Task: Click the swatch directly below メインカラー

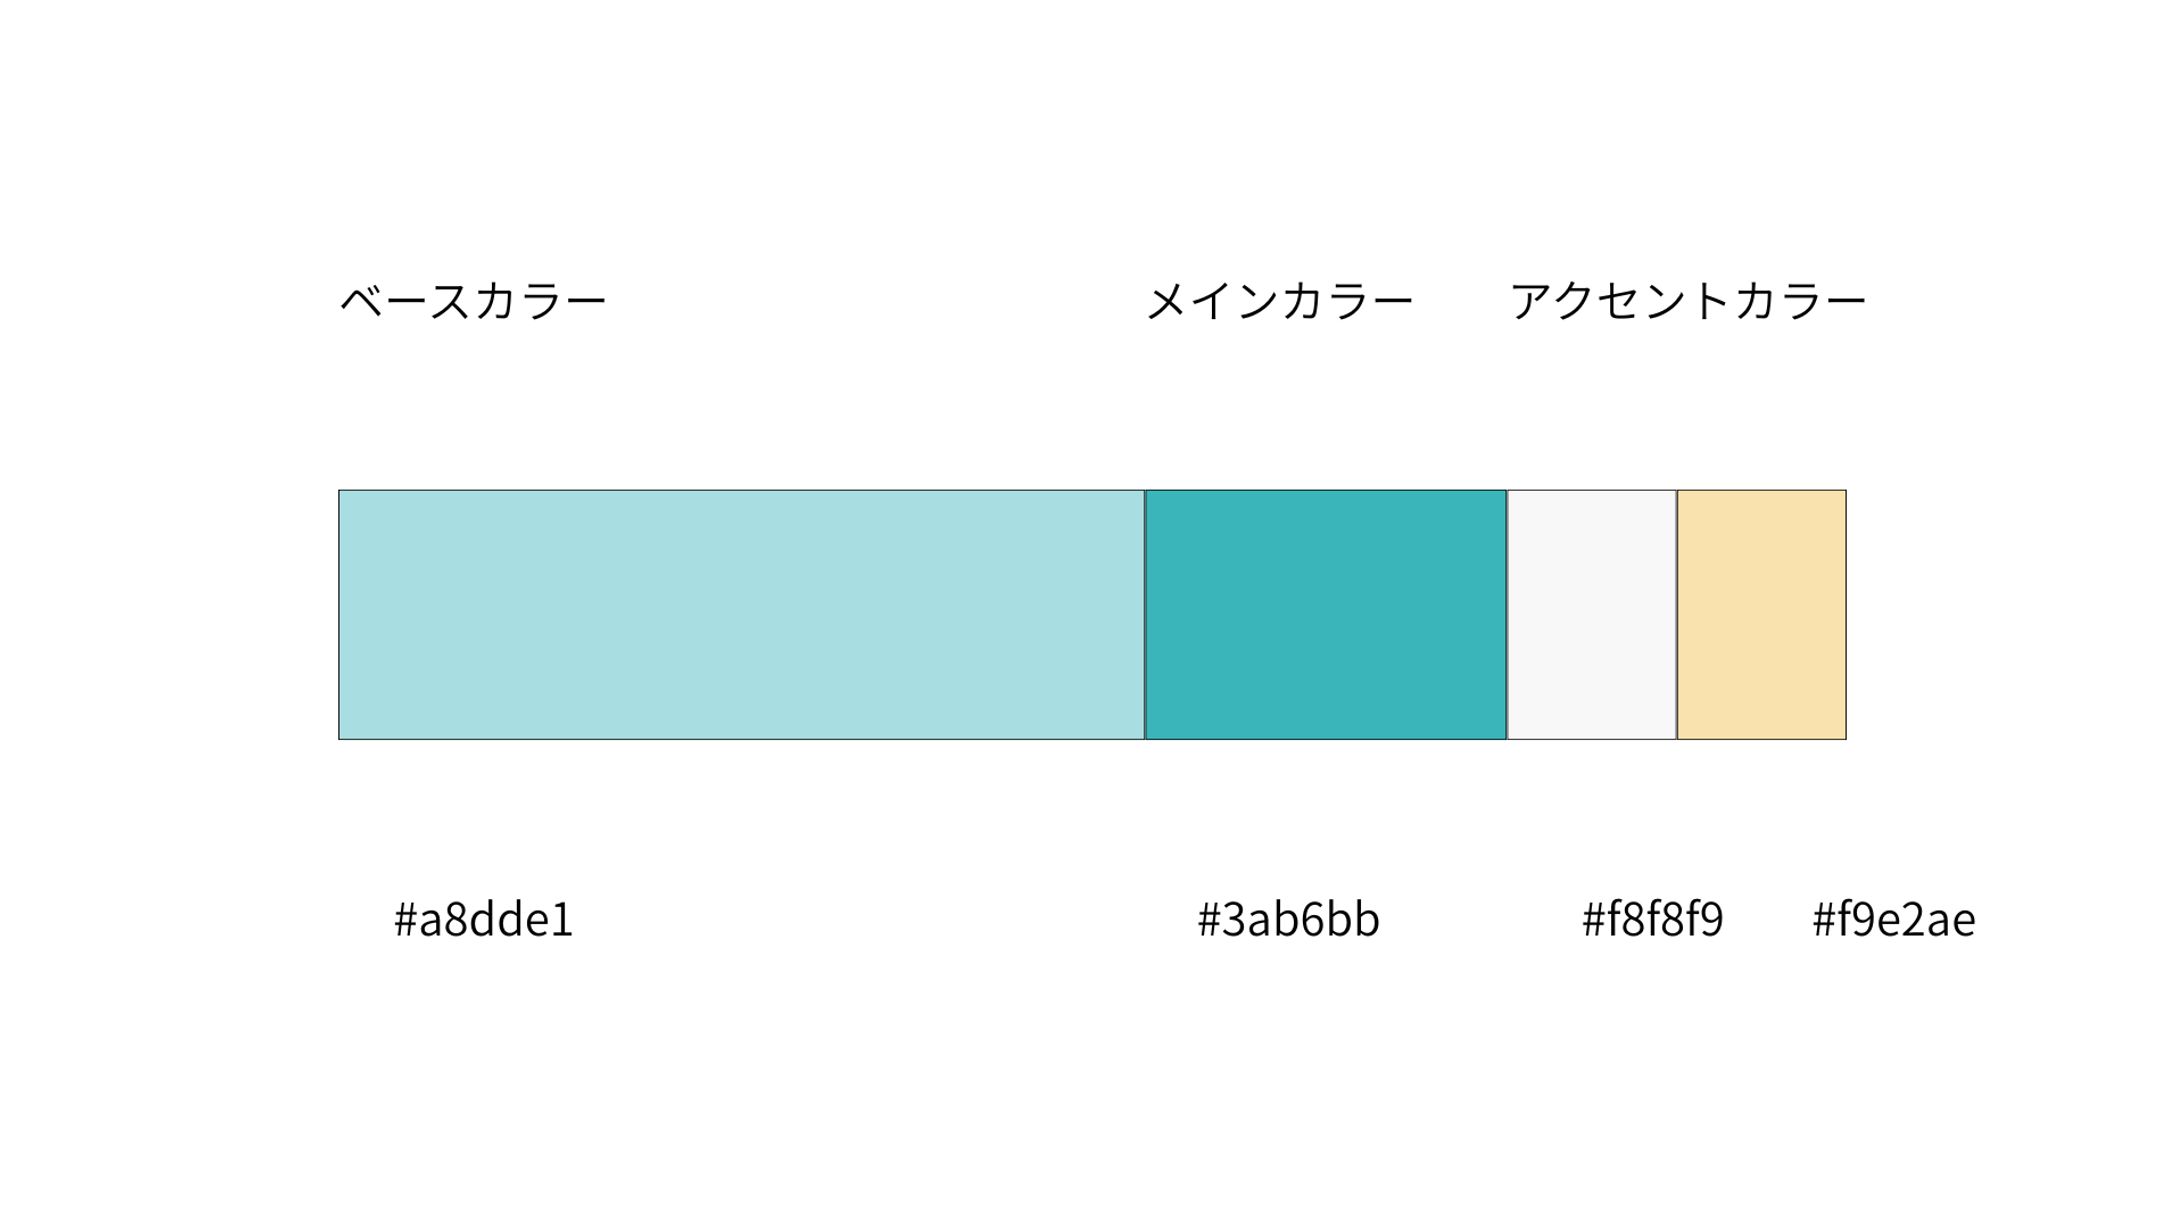Action: (1325, 614)
